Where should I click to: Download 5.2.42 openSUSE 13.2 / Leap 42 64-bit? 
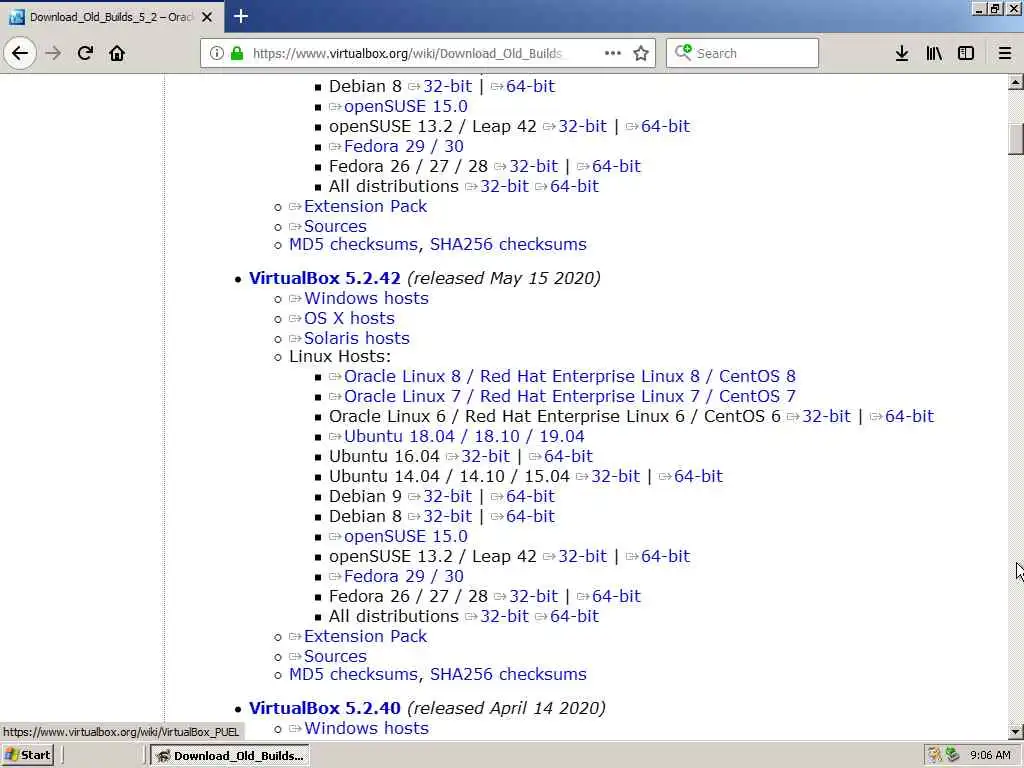click(665, 556)
